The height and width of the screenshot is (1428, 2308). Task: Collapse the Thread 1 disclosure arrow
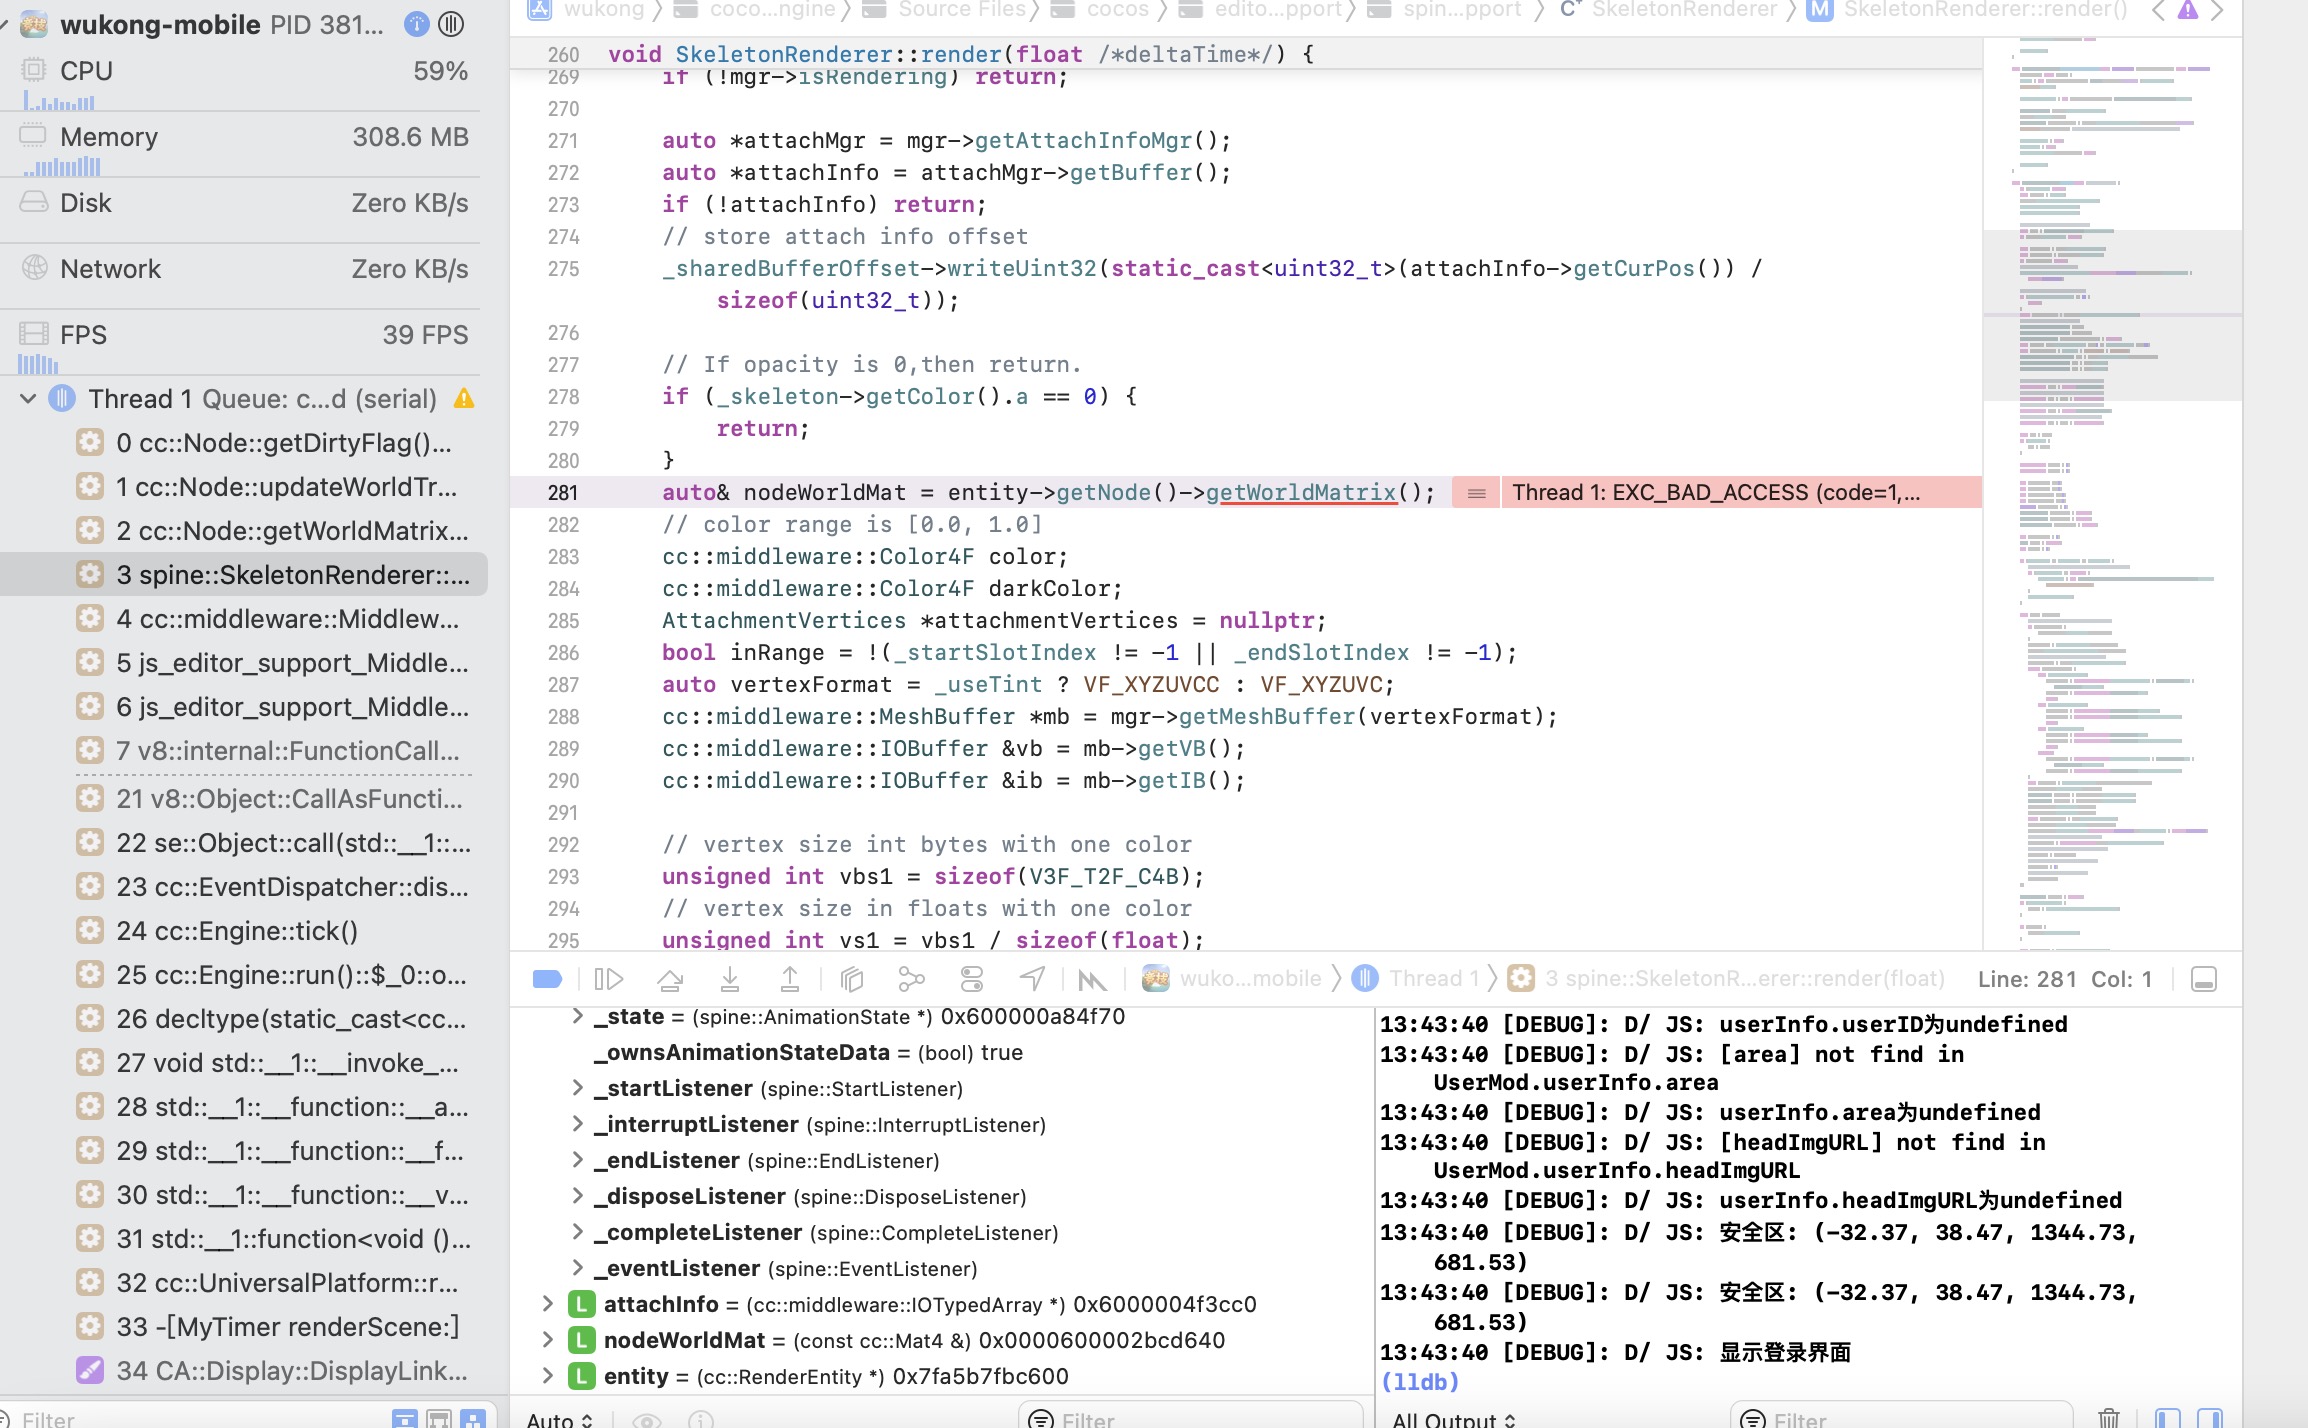coord(28,399)
